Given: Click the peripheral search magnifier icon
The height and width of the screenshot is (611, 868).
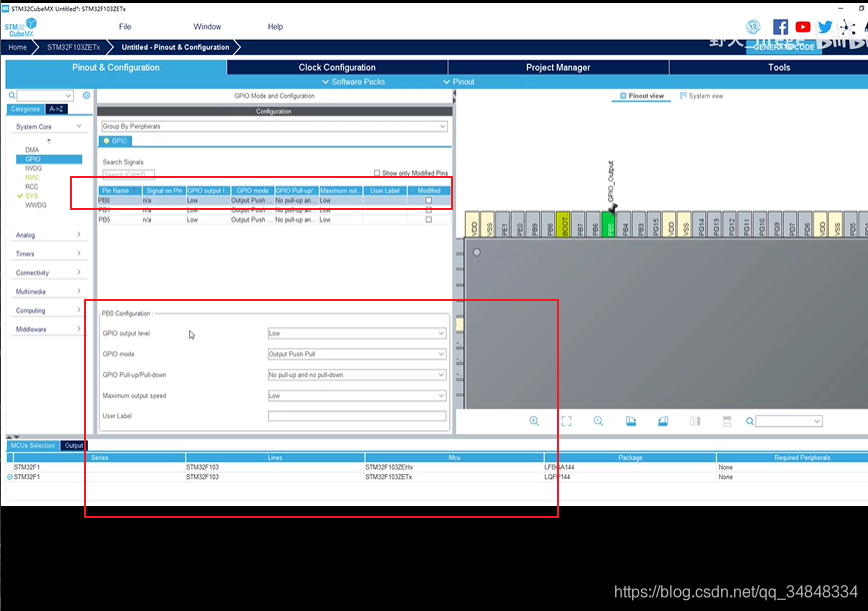Looking at the screenshot, I should pos(12,95).
